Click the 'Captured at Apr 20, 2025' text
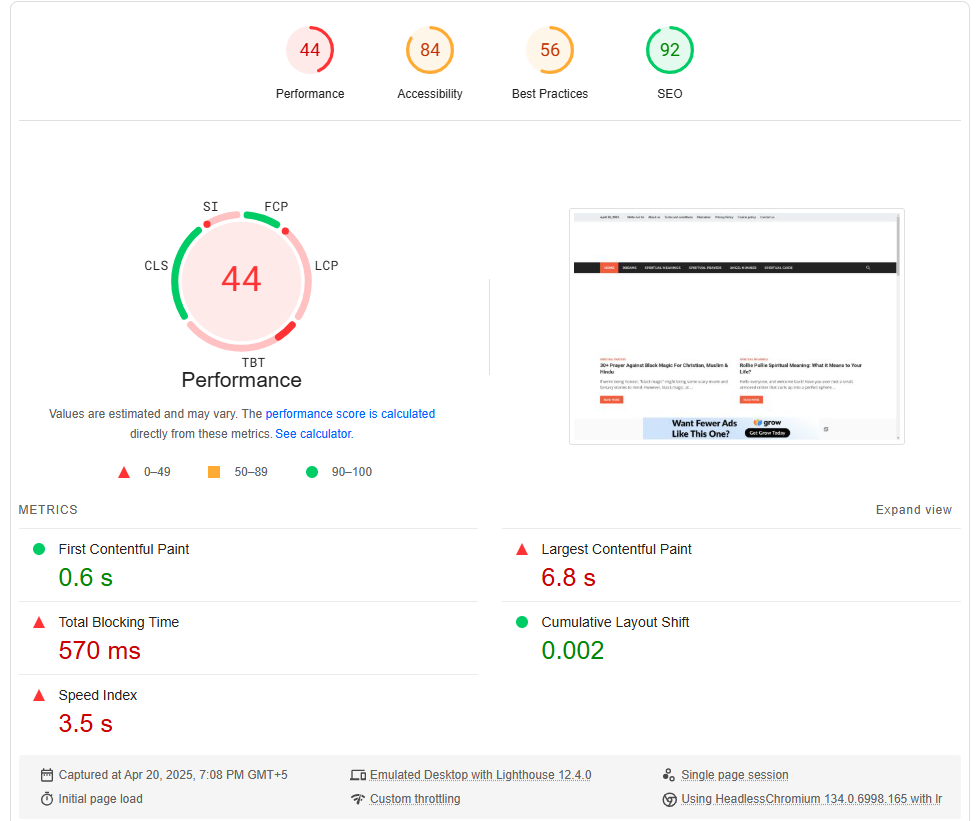The width and height of the screenshot is (977, 821). pos(173,775)
